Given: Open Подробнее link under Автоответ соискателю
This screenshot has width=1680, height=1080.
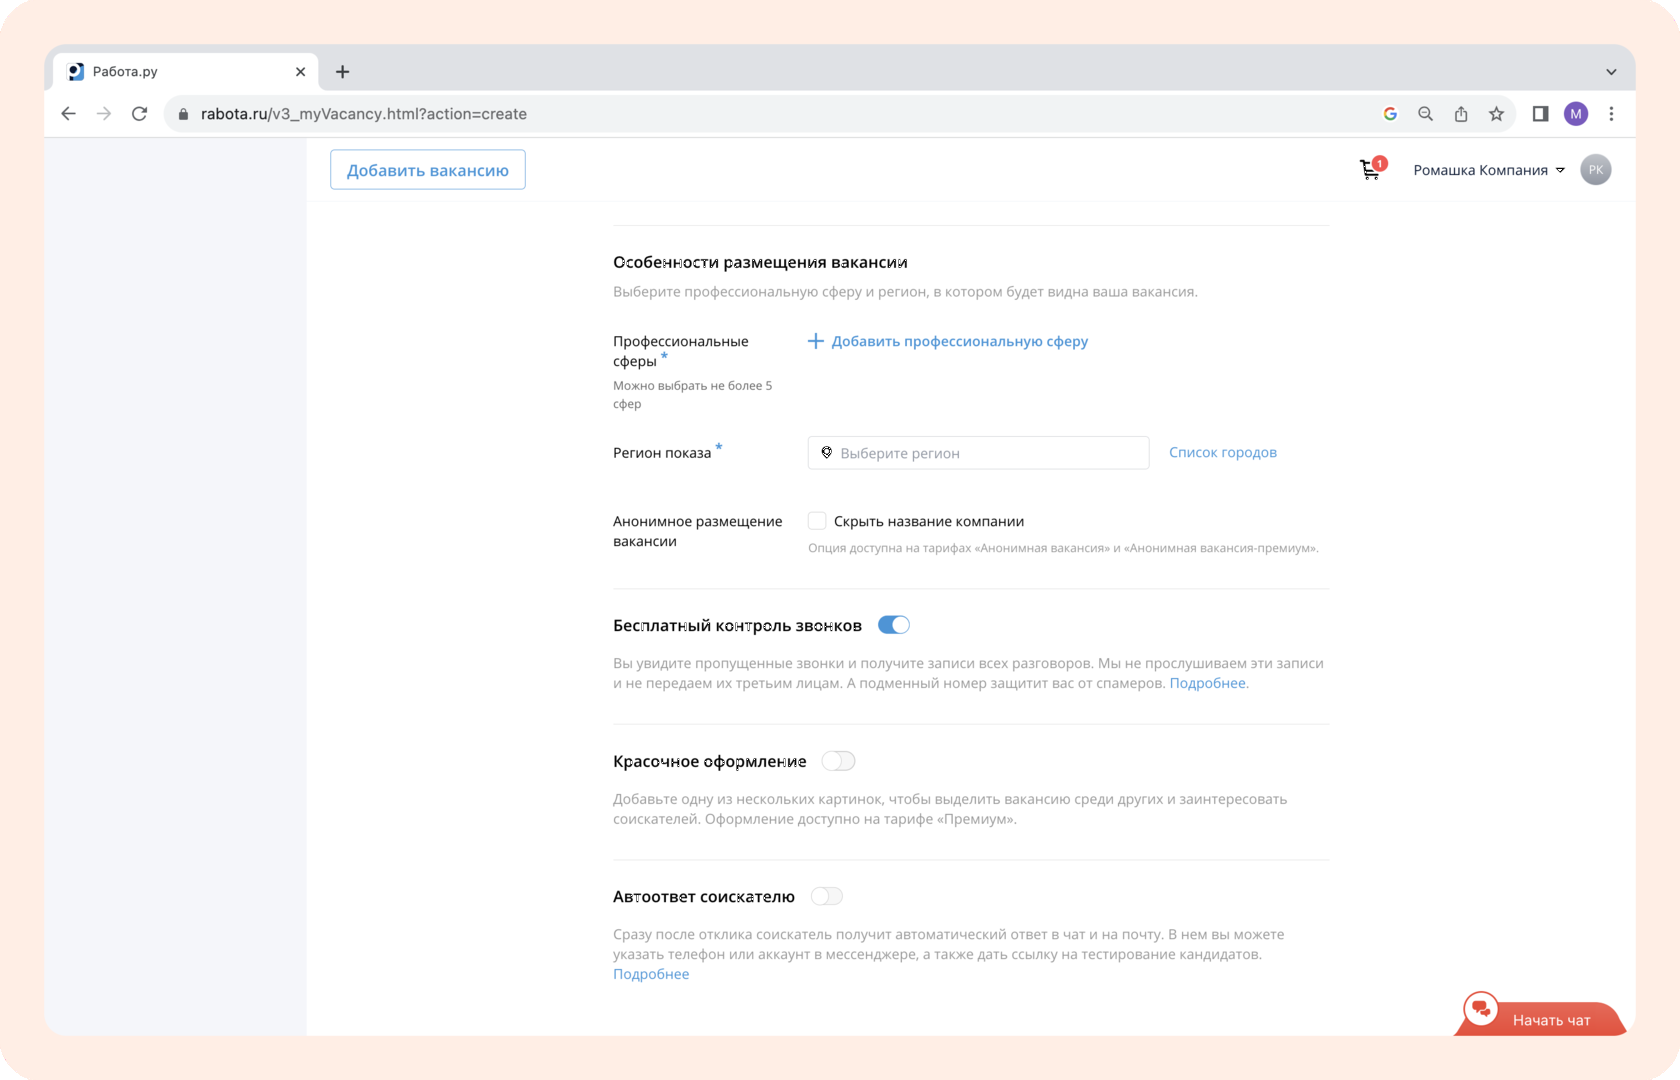Looking at the screenshot, I should pyautogui.click(x=651, y=974).
